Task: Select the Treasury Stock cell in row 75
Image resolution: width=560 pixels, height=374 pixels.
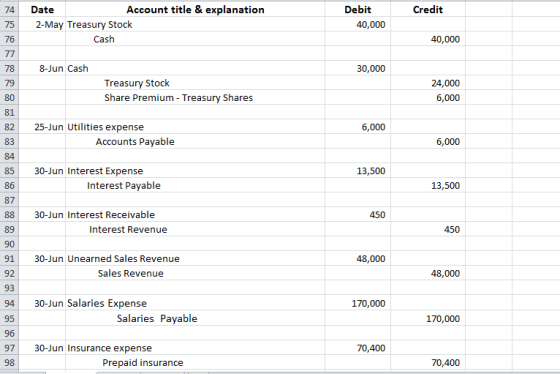Action: coord(195,24)
